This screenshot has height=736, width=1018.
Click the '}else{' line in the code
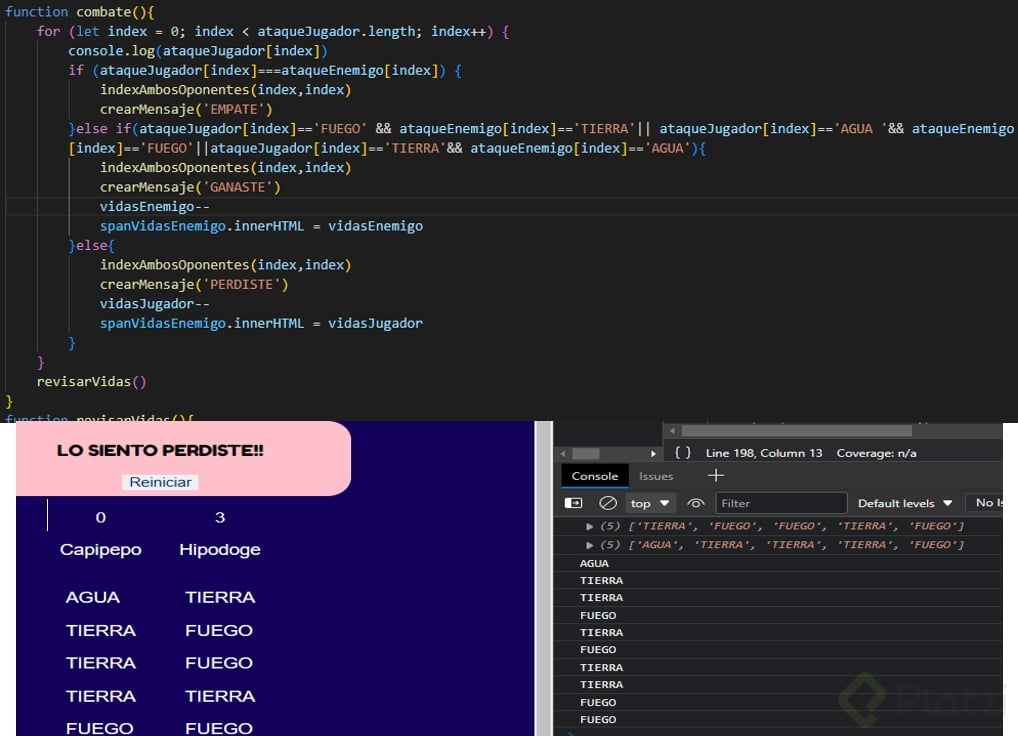[92, 245]
